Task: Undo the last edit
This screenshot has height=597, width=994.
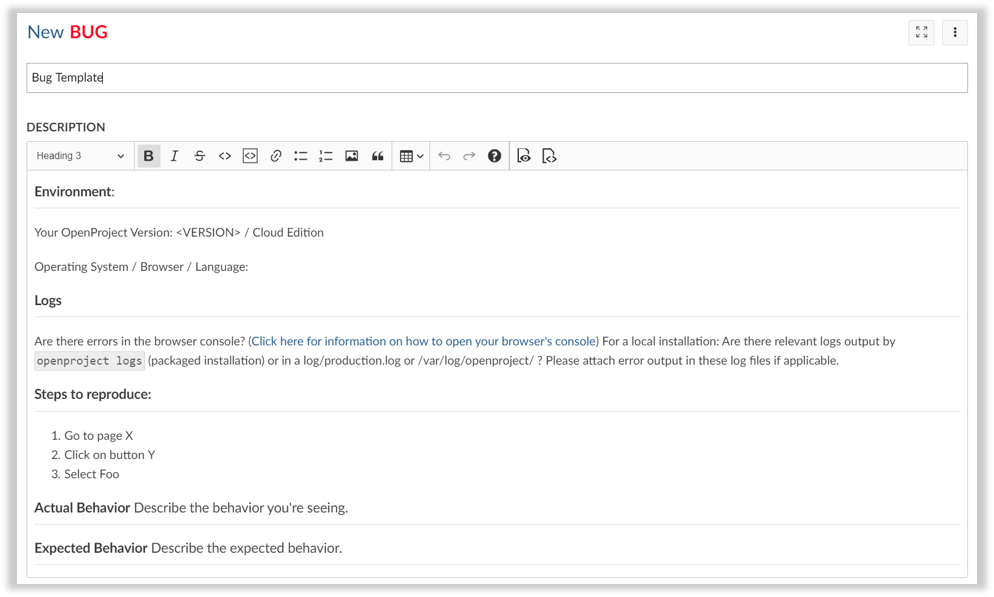Action: click(x=444, y=155)
